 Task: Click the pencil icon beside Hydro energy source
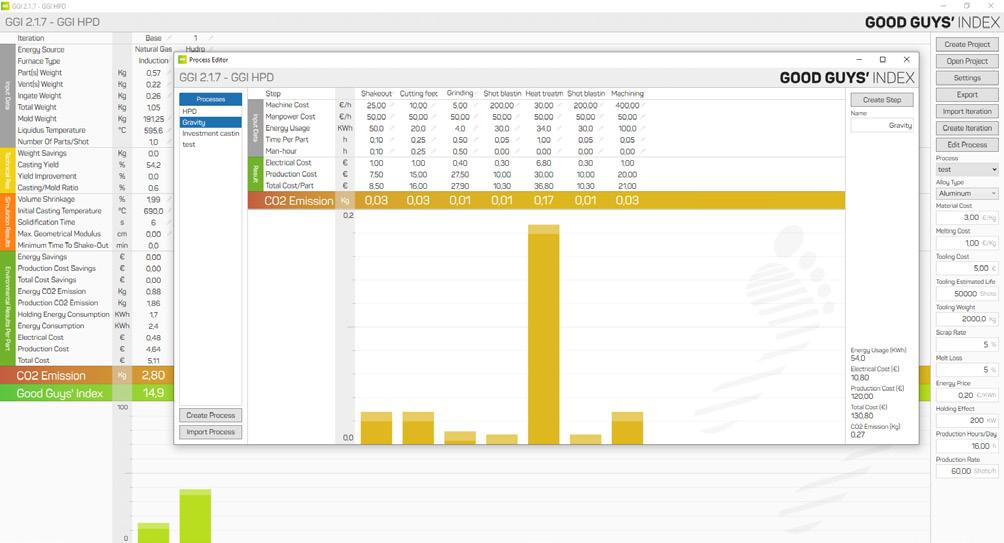pyautogui.click(x=210, y=49)
